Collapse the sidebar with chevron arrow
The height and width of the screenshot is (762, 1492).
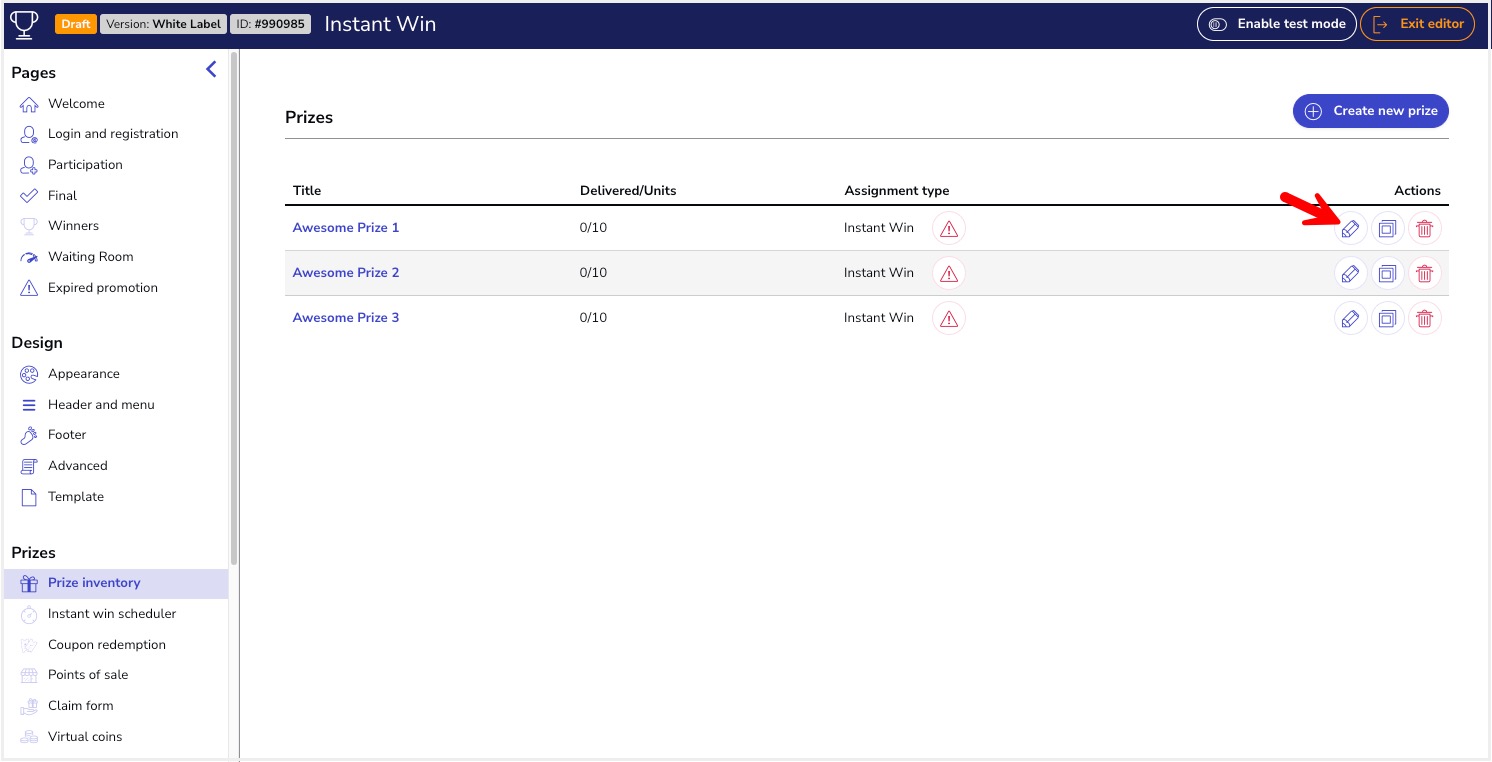click(x=211, y=69)
